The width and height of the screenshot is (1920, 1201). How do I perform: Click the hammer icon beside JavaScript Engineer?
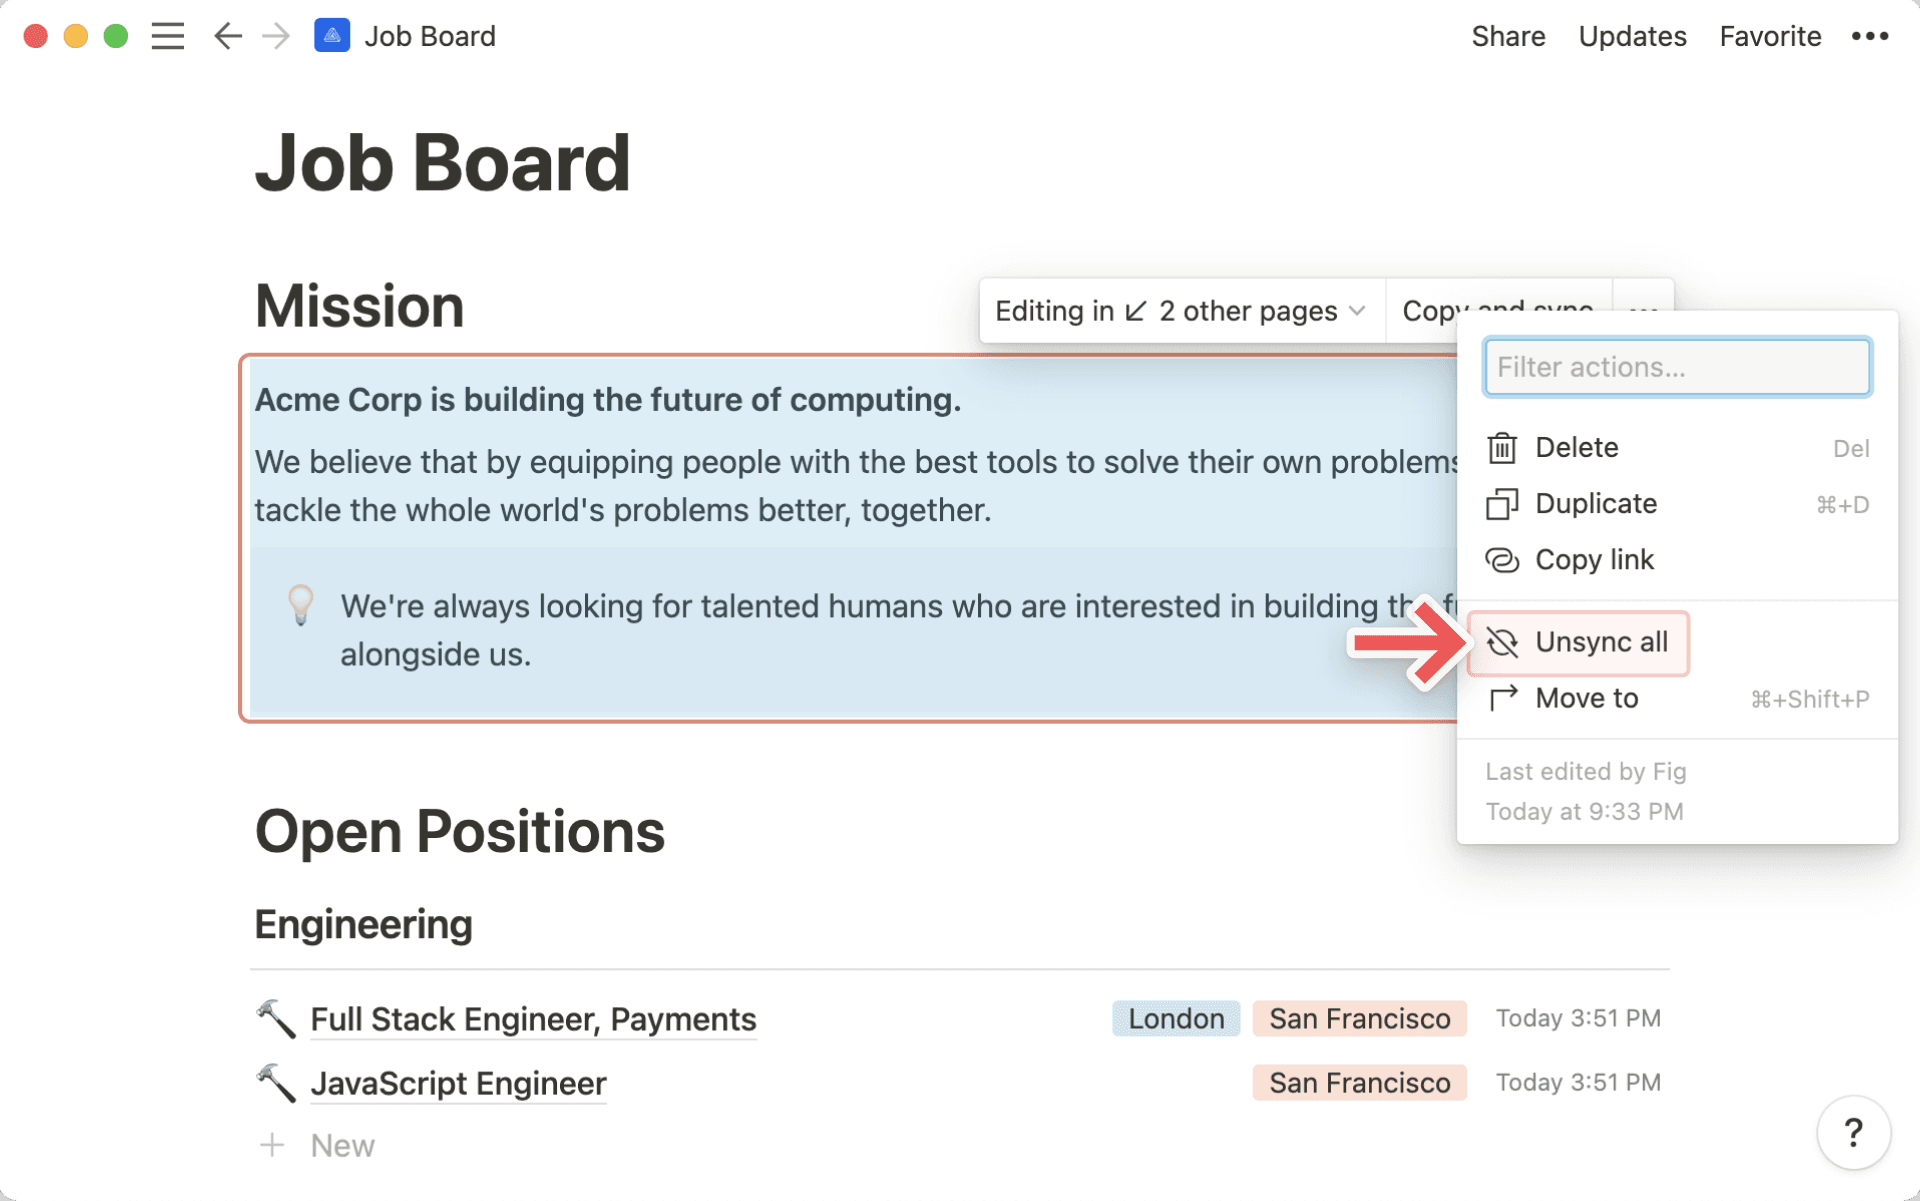click(275, 1083)
